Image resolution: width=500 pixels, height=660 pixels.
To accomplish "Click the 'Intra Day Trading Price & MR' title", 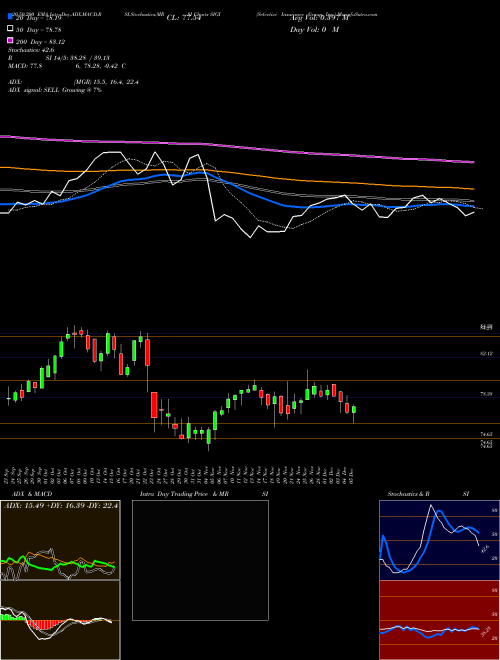I will 184,494.
